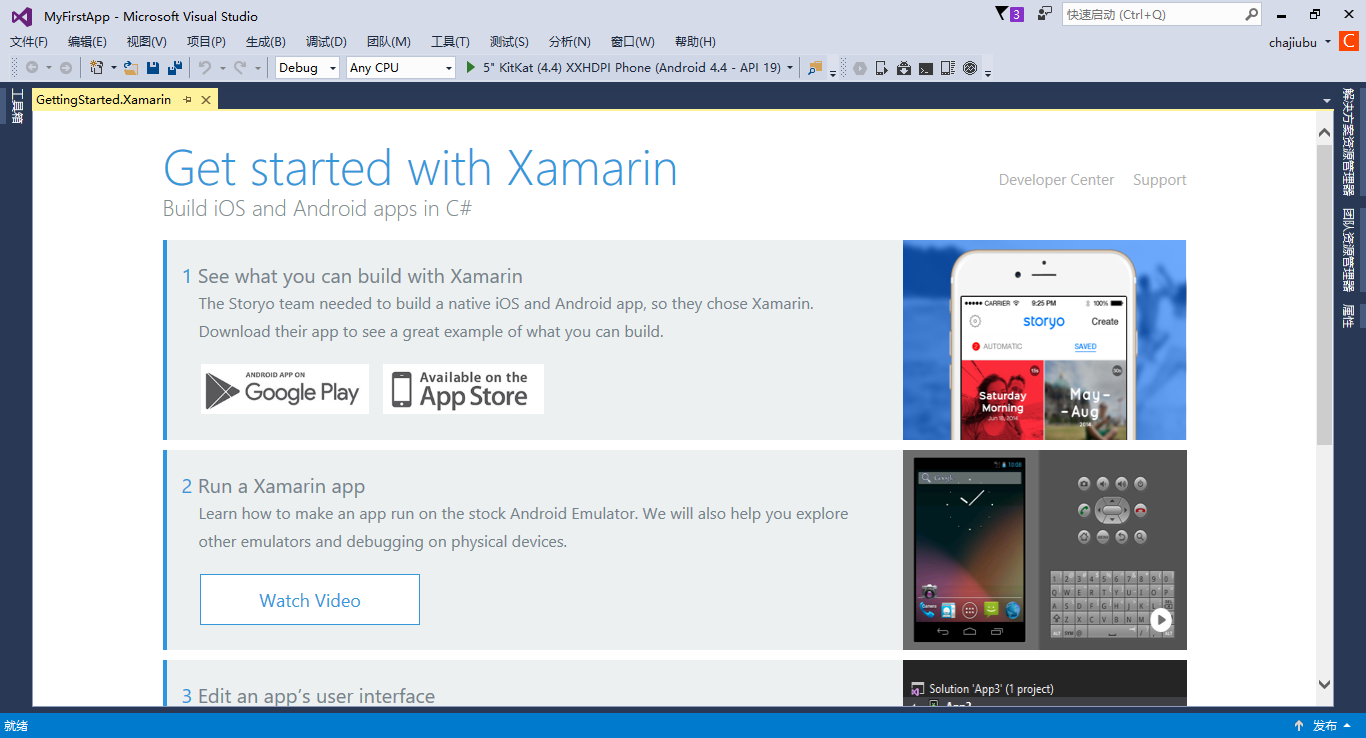Open the 帮助(H) menu
The height and width of the screenshot is (738, 1366).
[695, 42]
